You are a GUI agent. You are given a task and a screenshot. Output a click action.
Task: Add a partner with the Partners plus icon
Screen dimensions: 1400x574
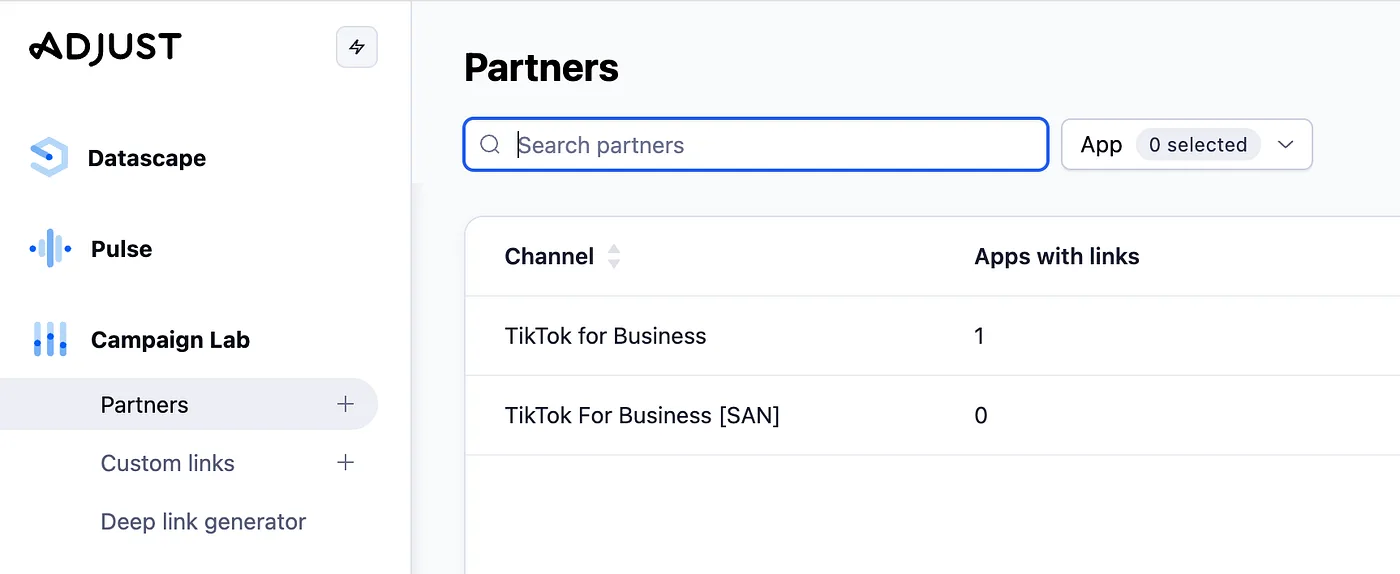346,404
